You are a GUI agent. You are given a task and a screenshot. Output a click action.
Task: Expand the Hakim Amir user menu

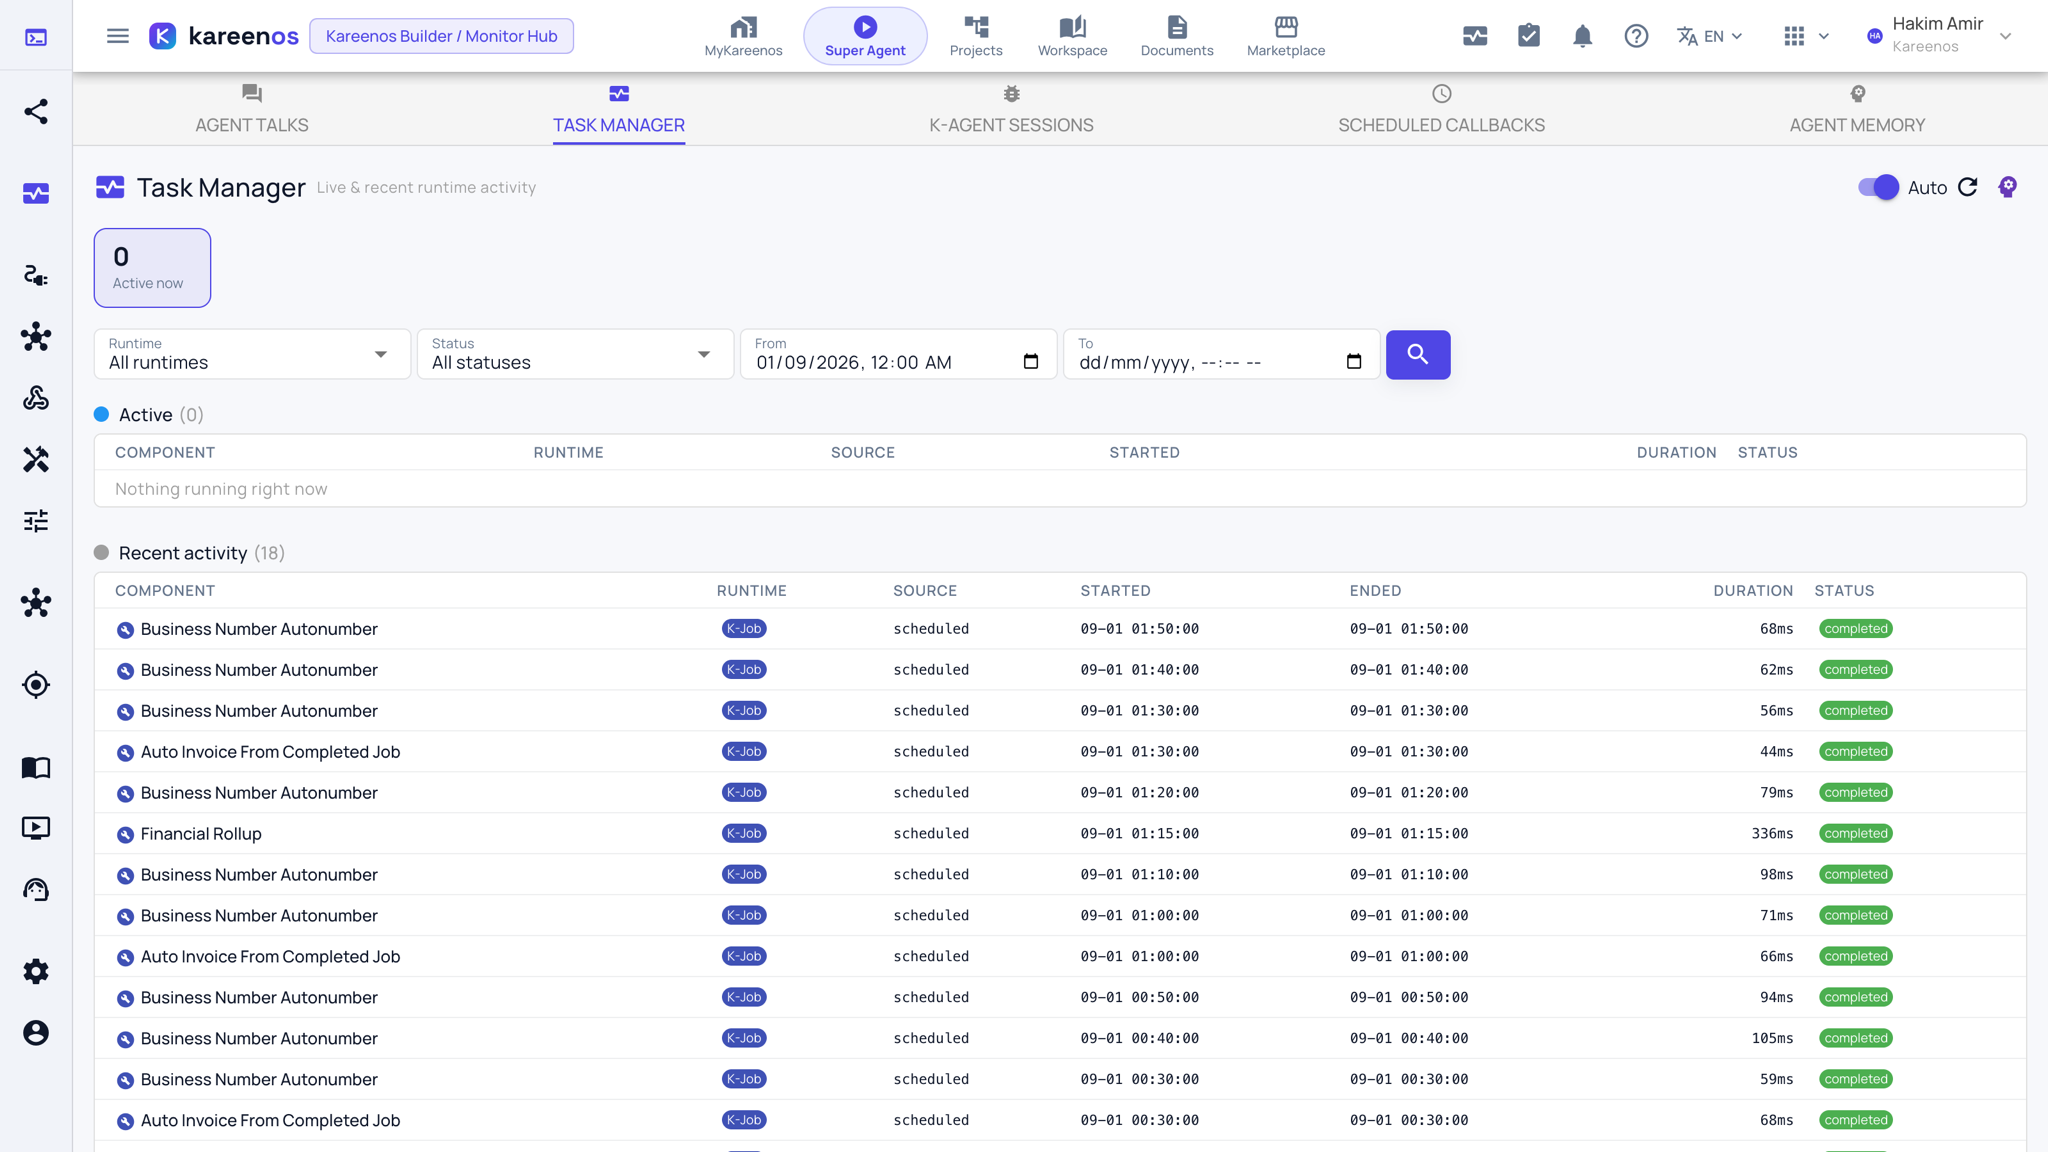pos(1939,36)
